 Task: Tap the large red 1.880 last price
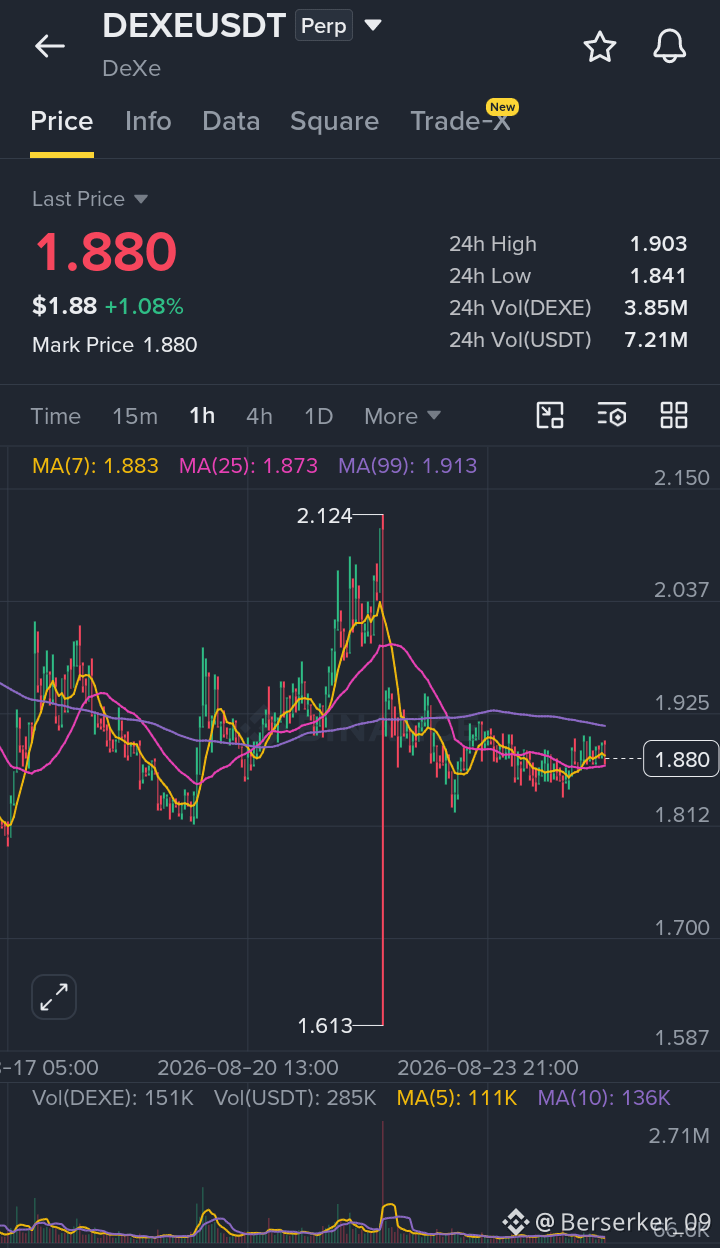[106, 252]
